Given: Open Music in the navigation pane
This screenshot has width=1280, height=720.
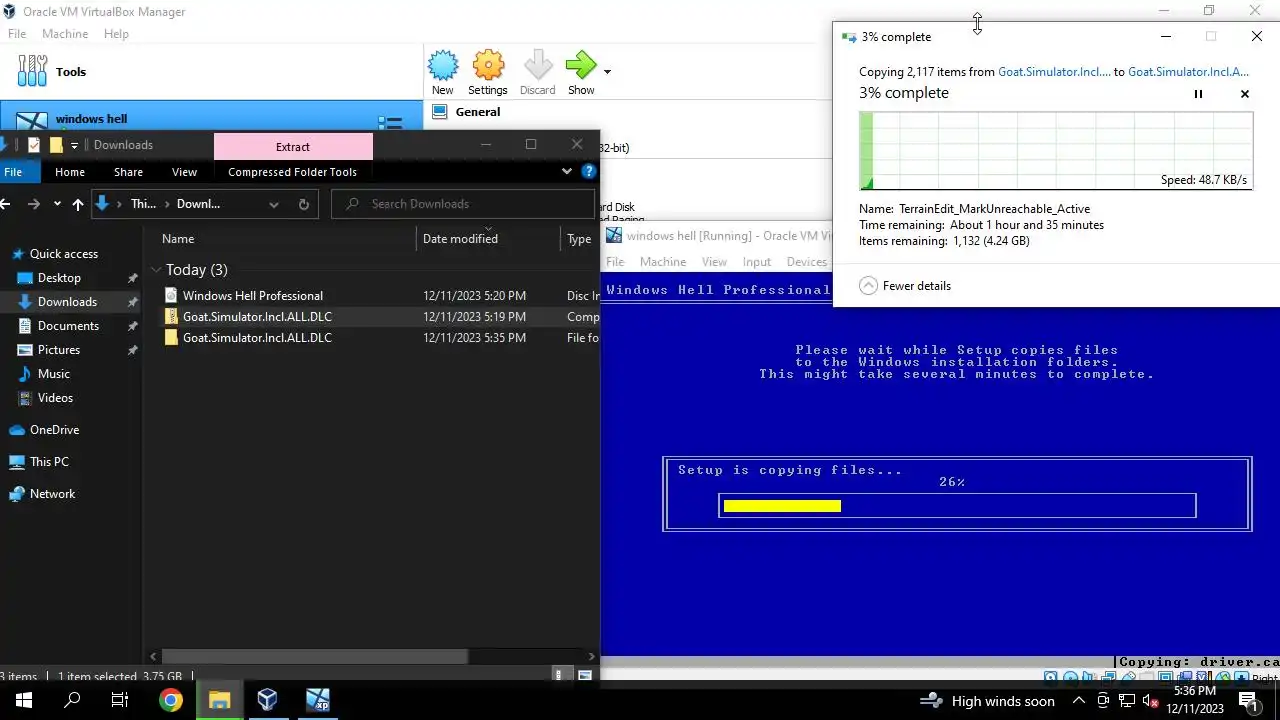Looking at the screenshot, I should pos(53,374).
